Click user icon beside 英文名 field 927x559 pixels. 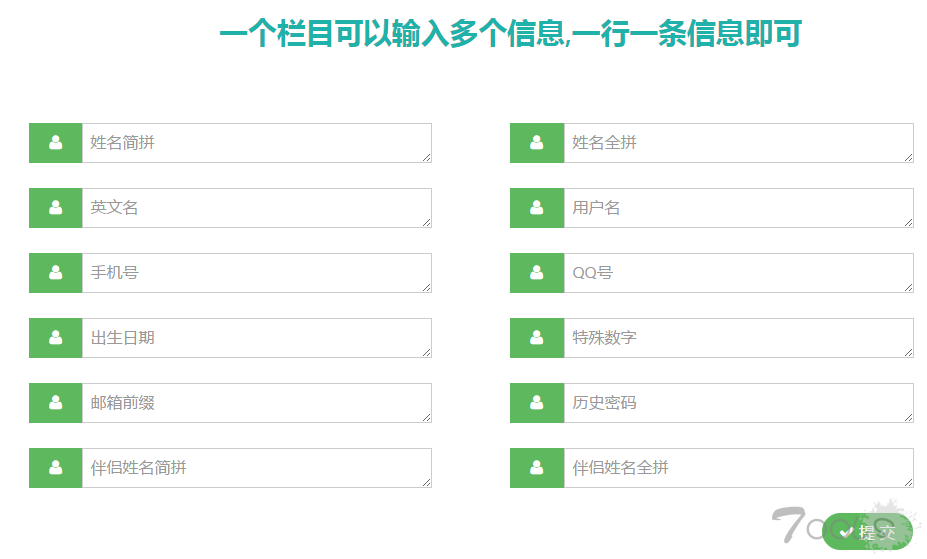click(x=56, y=208)
